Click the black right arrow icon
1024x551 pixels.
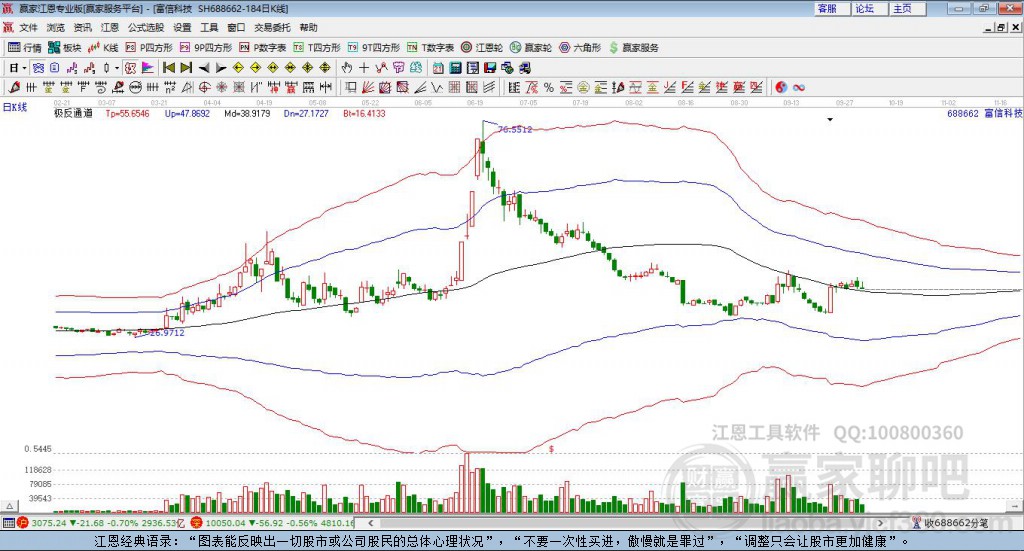221,68
